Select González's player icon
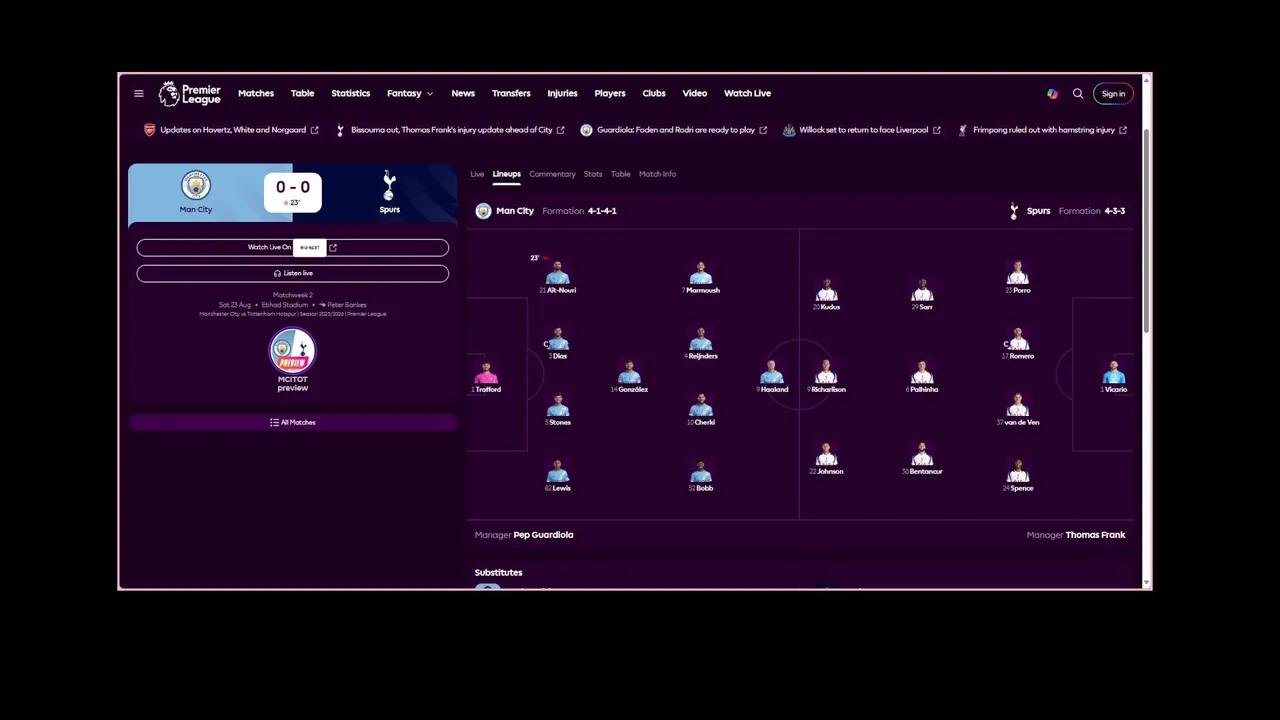Screen dimensions: 1280x720 pos(629,374)
